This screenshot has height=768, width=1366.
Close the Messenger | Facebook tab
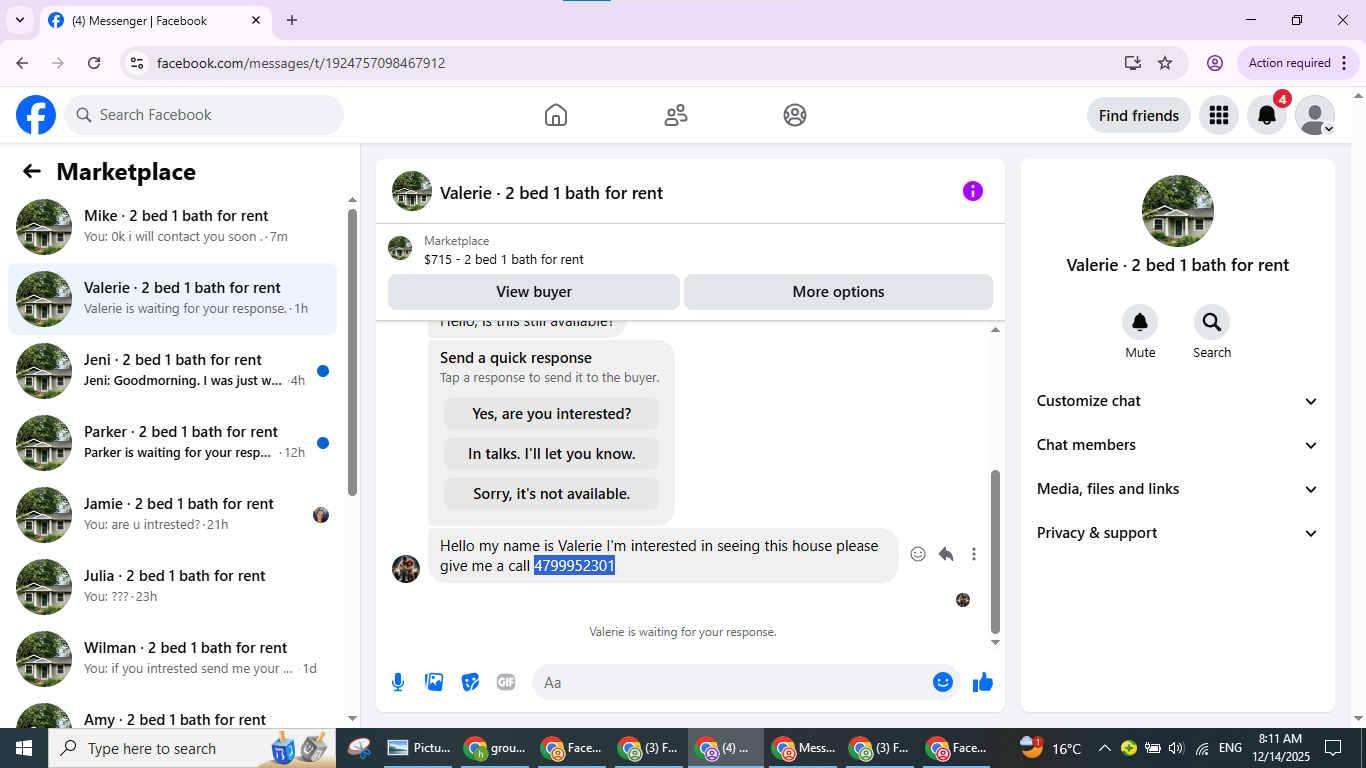coord(256,20)
